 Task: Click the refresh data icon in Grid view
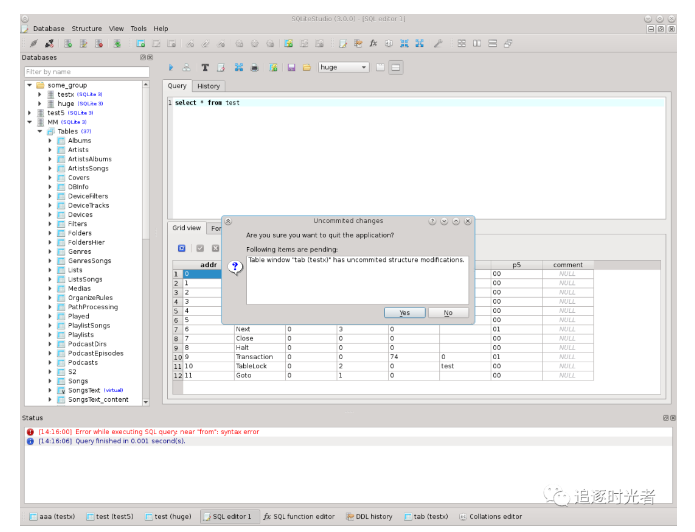(x=181, y=248)
